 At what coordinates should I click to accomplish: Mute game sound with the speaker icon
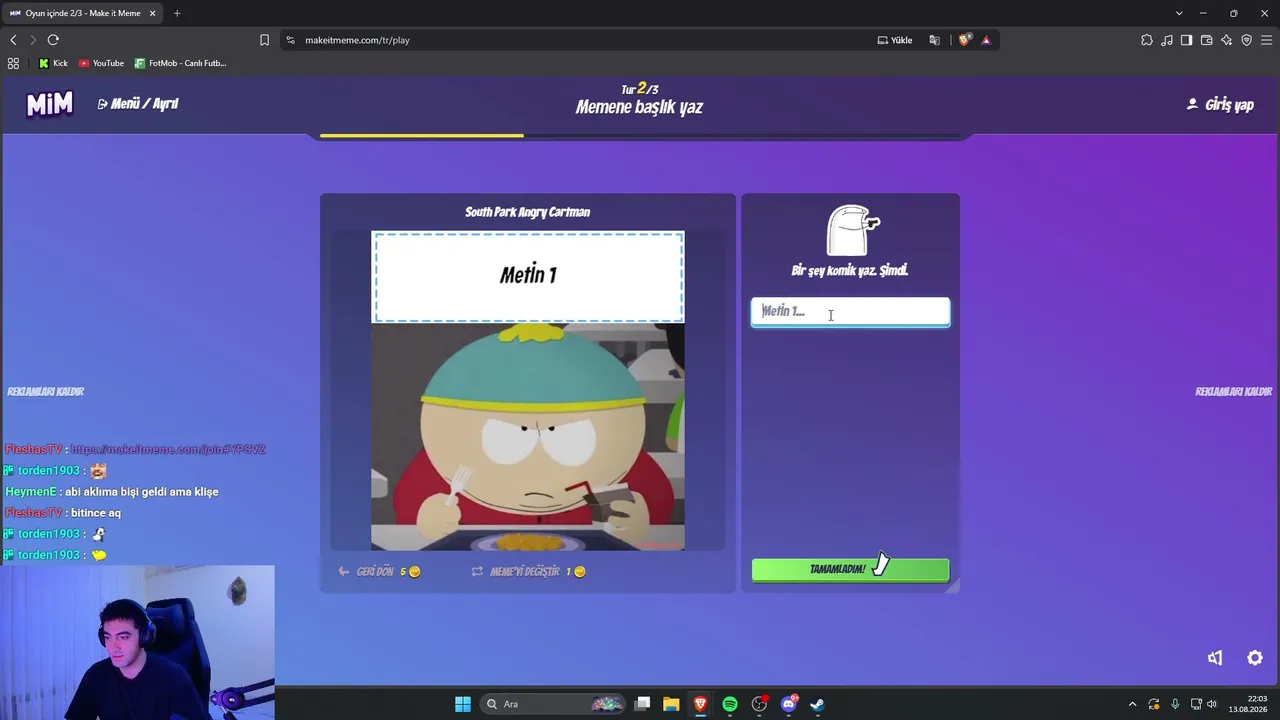pyautogui.click(x=1215, y=658)
